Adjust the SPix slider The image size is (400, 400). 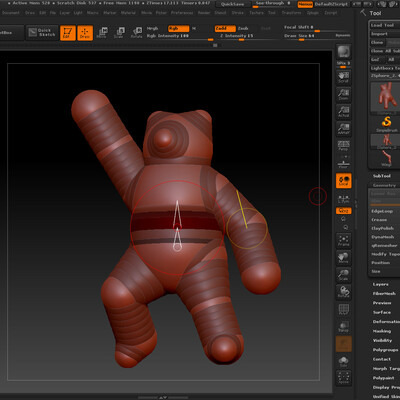coord(343,64)
